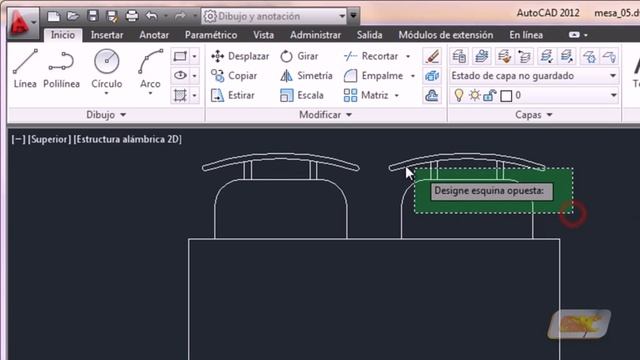Open the AutoCAD application menu button
Screen dimensions: 640x360
click(23, 22)
